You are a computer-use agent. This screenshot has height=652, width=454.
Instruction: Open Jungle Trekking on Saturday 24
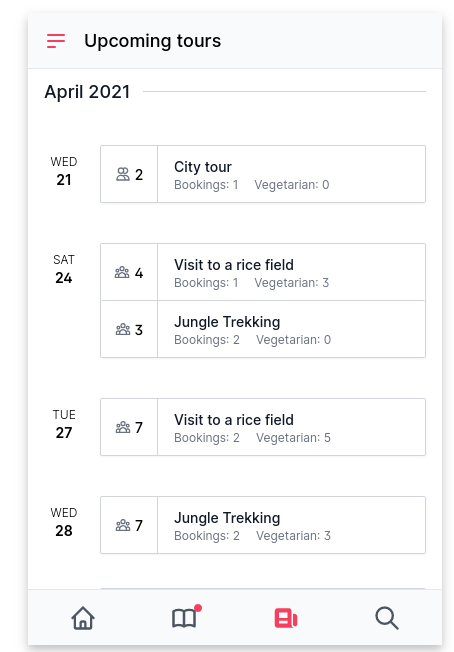coord(263,329)
